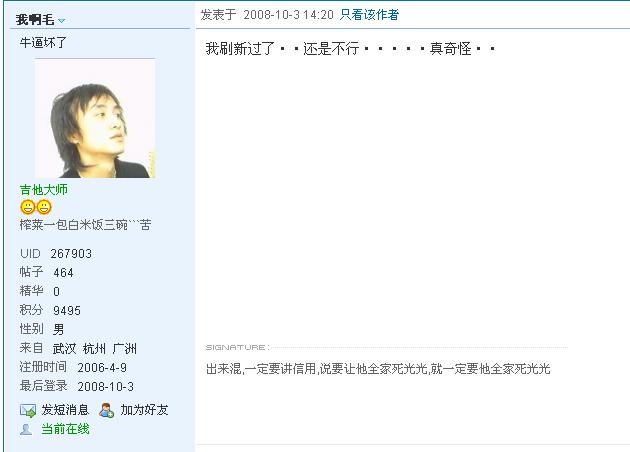
Task: Open the dropdown arrow next to username 我啊毛
Action: pos(61,20)
